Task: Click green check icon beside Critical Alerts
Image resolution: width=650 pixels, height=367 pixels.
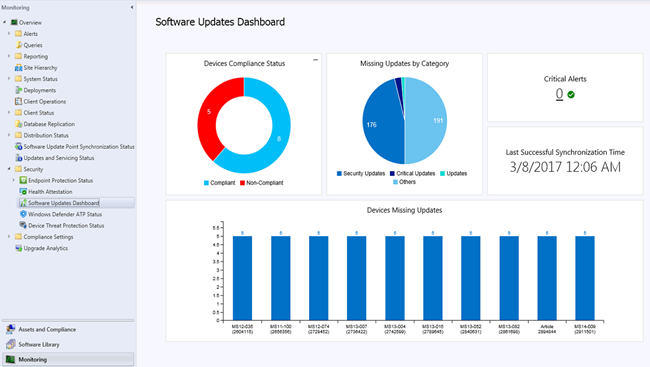Action: (x=571, y=95)
